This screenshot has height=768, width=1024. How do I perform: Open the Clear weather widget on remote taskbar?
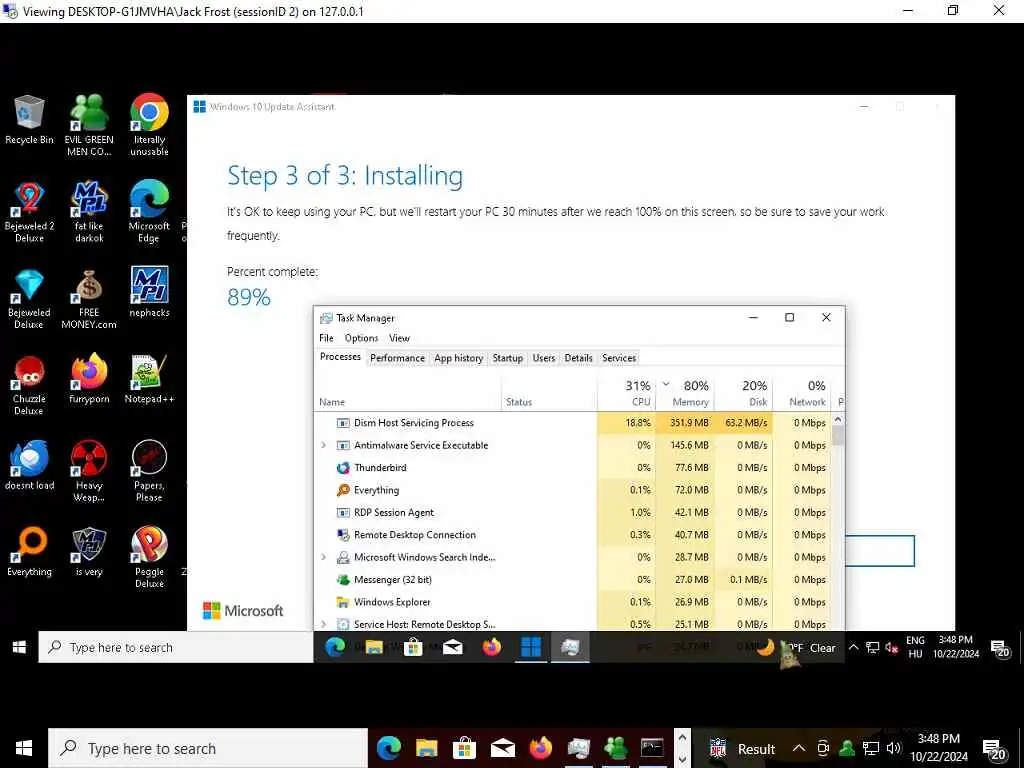[x=798, y=648]
